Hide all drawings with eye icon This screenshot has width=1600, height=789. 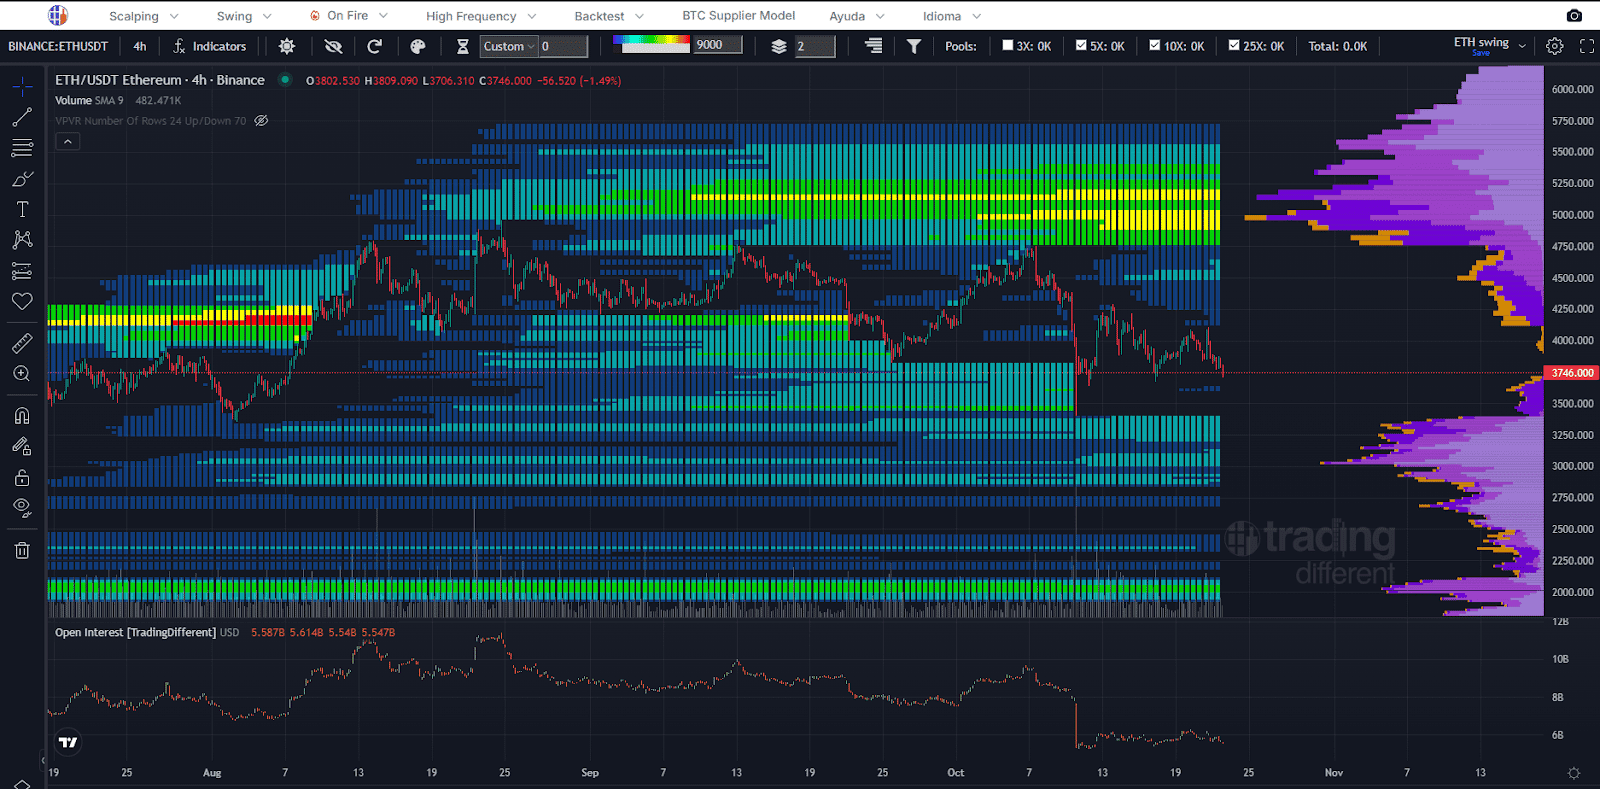(22, 507)
